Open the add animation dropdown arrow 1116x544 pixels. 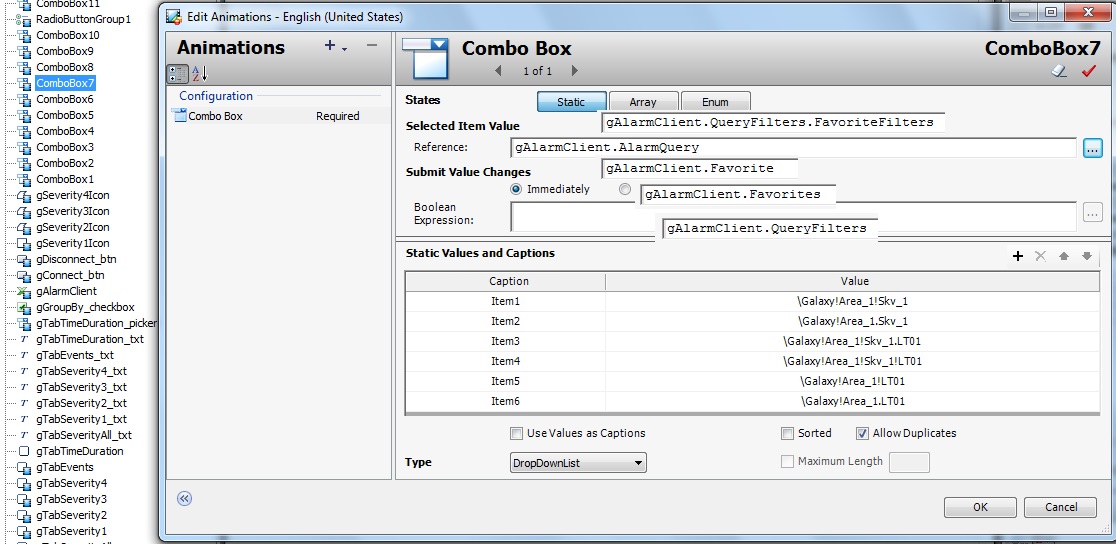click(344, 48)
